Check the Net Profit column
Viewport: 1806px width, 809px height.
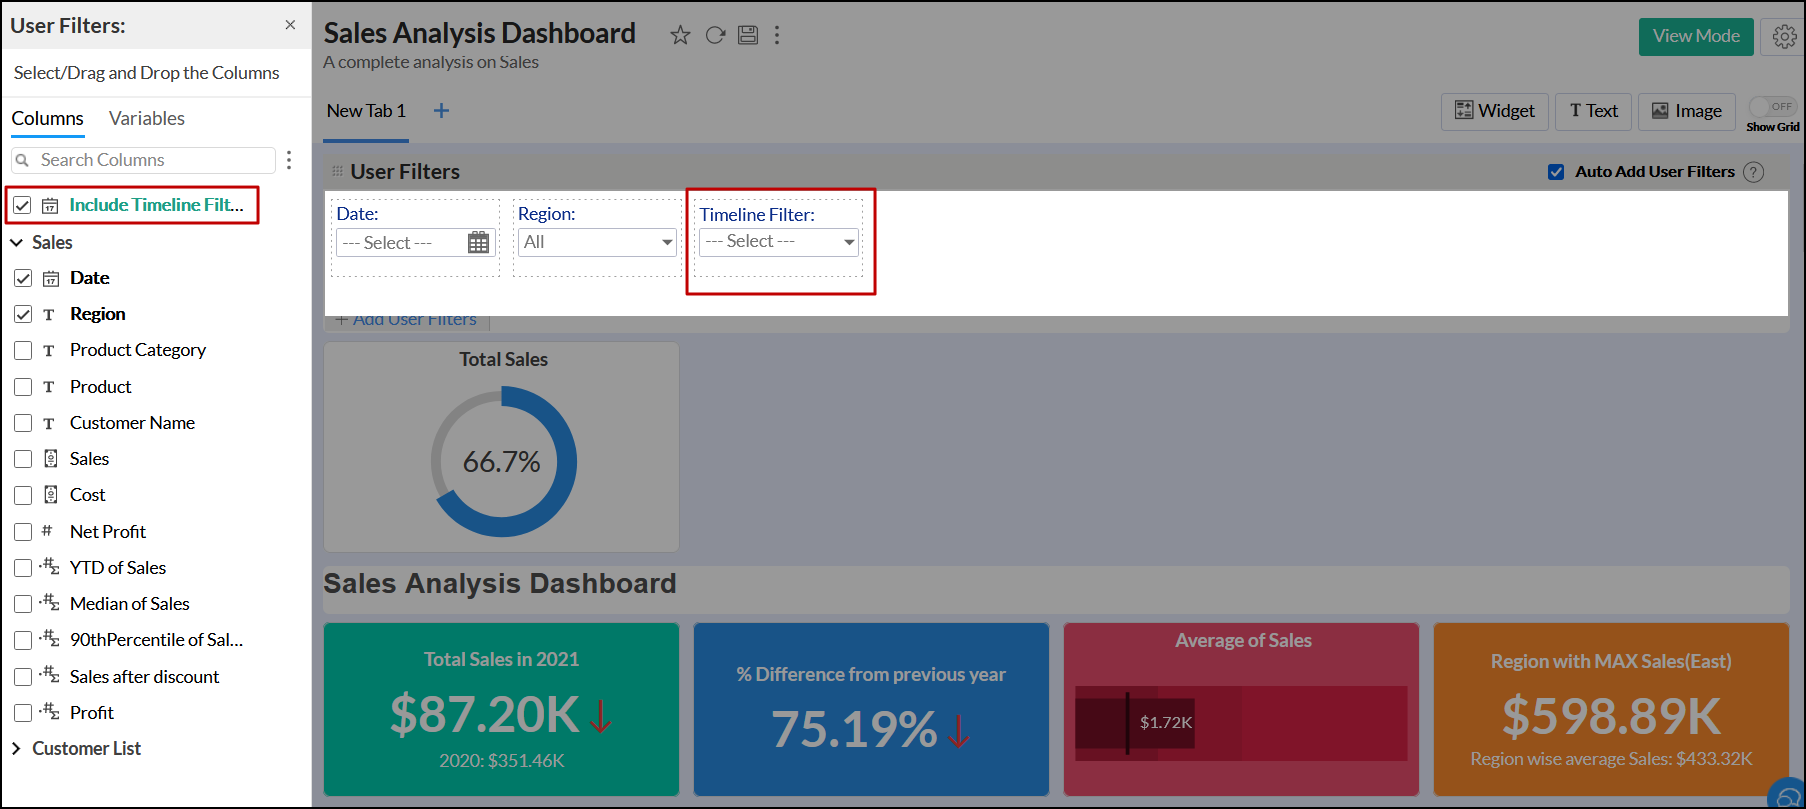pos(23,532)
